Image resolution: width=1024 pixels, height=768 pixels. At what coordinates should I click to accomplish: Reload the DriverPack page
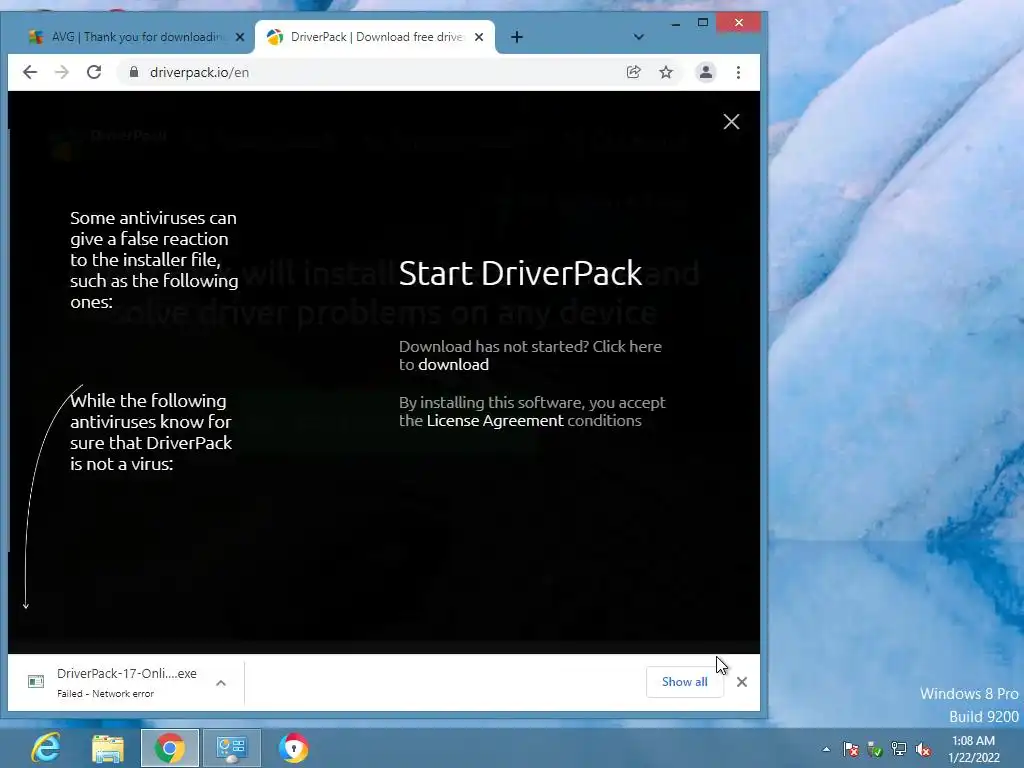[x=94, y=72]
